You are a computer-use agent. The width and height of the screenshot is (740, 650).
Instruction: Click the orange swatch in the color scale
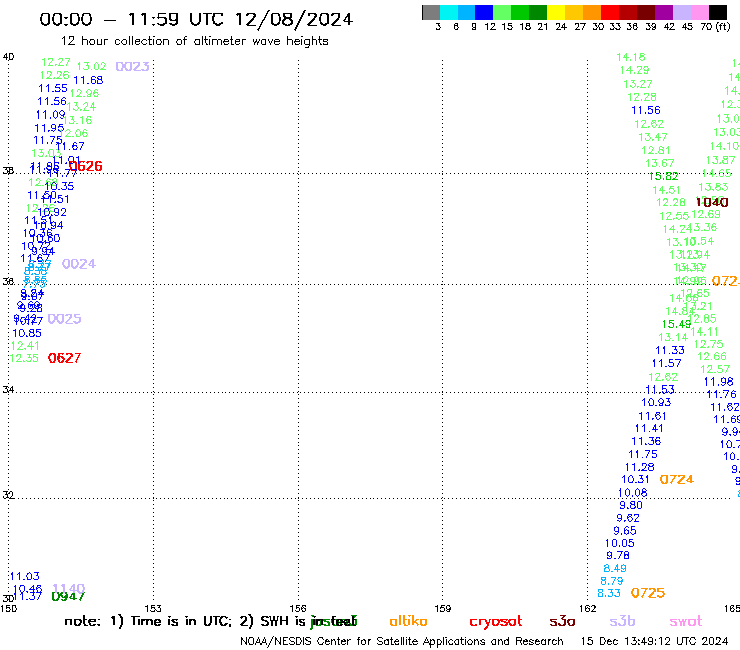(591, 12)
